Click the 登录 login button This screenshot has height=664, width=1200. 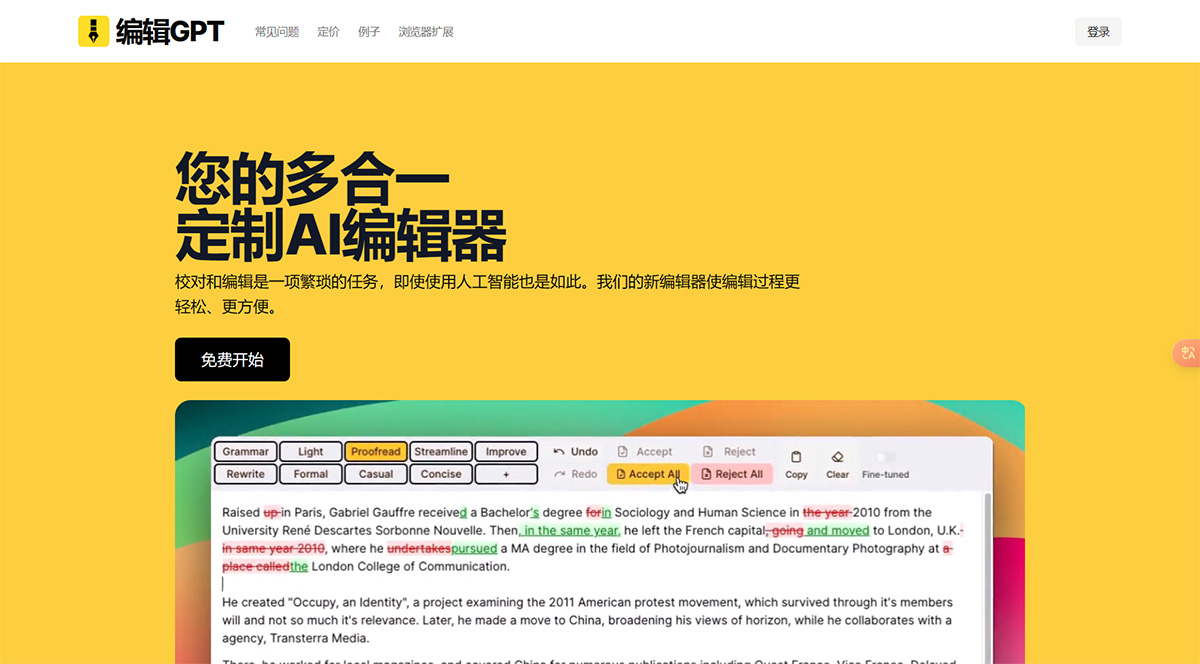tap(1098, 31)
